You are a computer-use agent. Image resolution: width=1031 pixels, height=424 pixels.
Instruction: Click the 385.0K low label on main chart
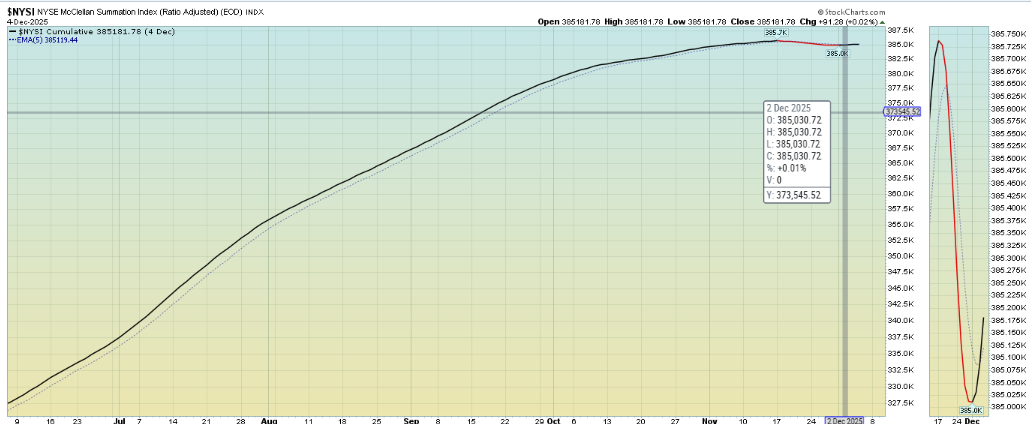coord(836,53)
